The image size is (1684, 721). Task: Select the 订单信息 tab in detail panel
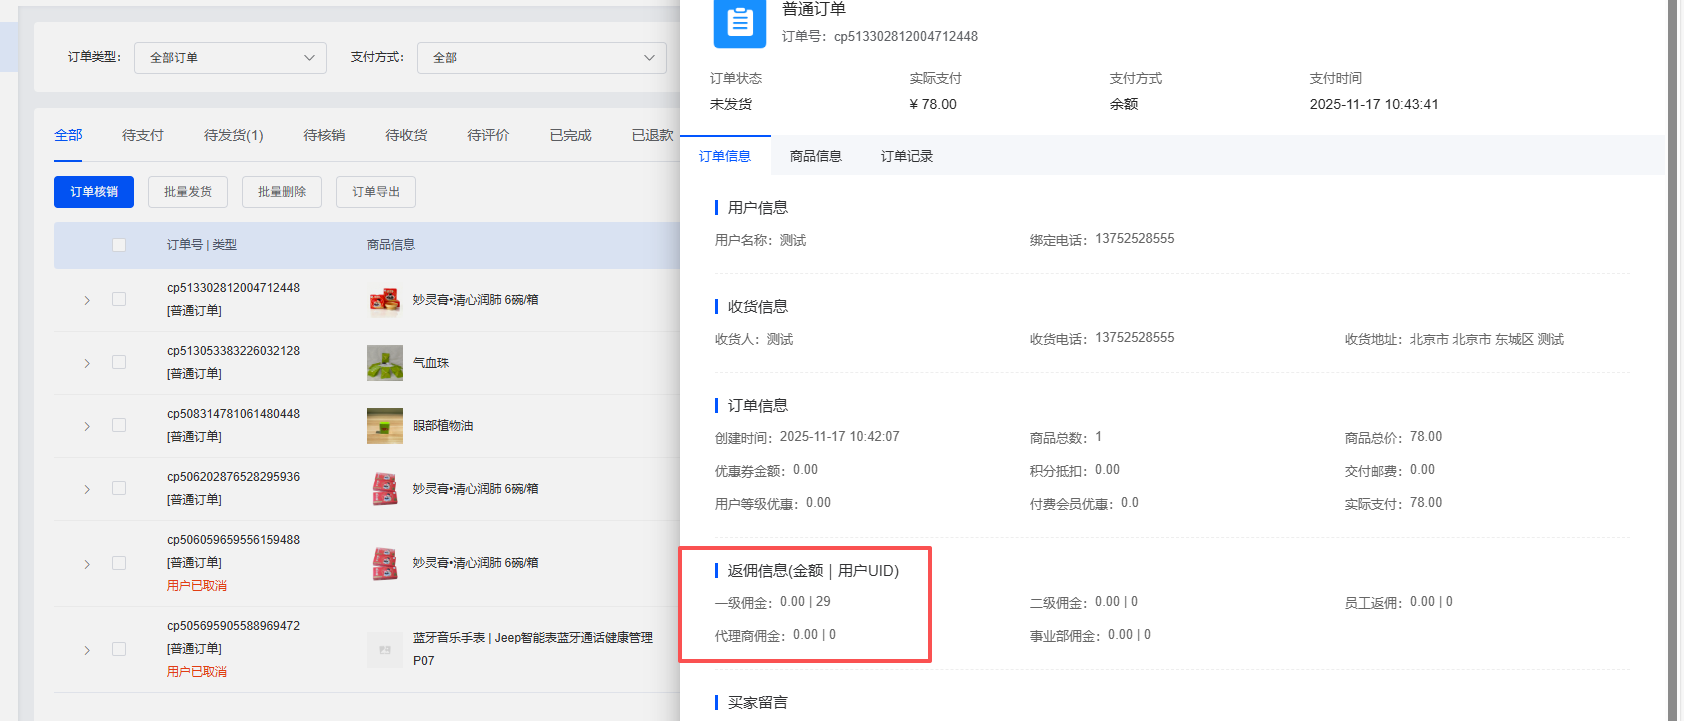[x=725, y=156]
